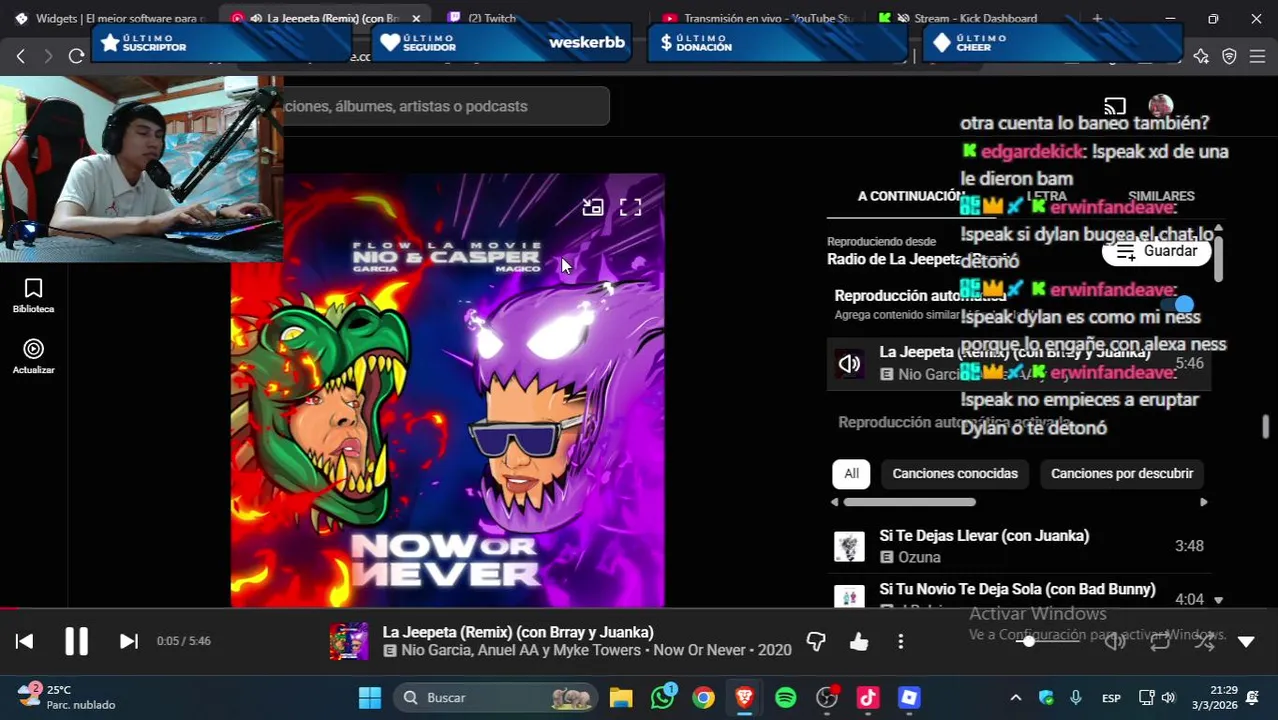Switch to the Twitch browser tab
1278x720 pixels.
tap(492, 18)
